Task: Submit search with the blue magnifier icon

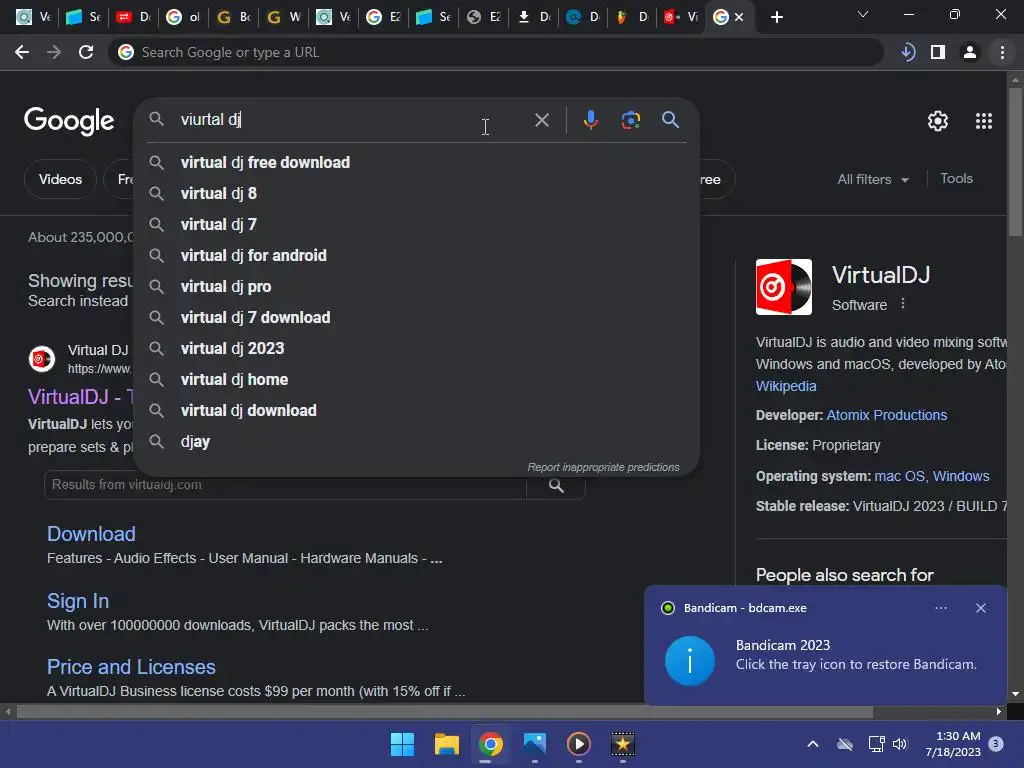Action: click(671, 120)
